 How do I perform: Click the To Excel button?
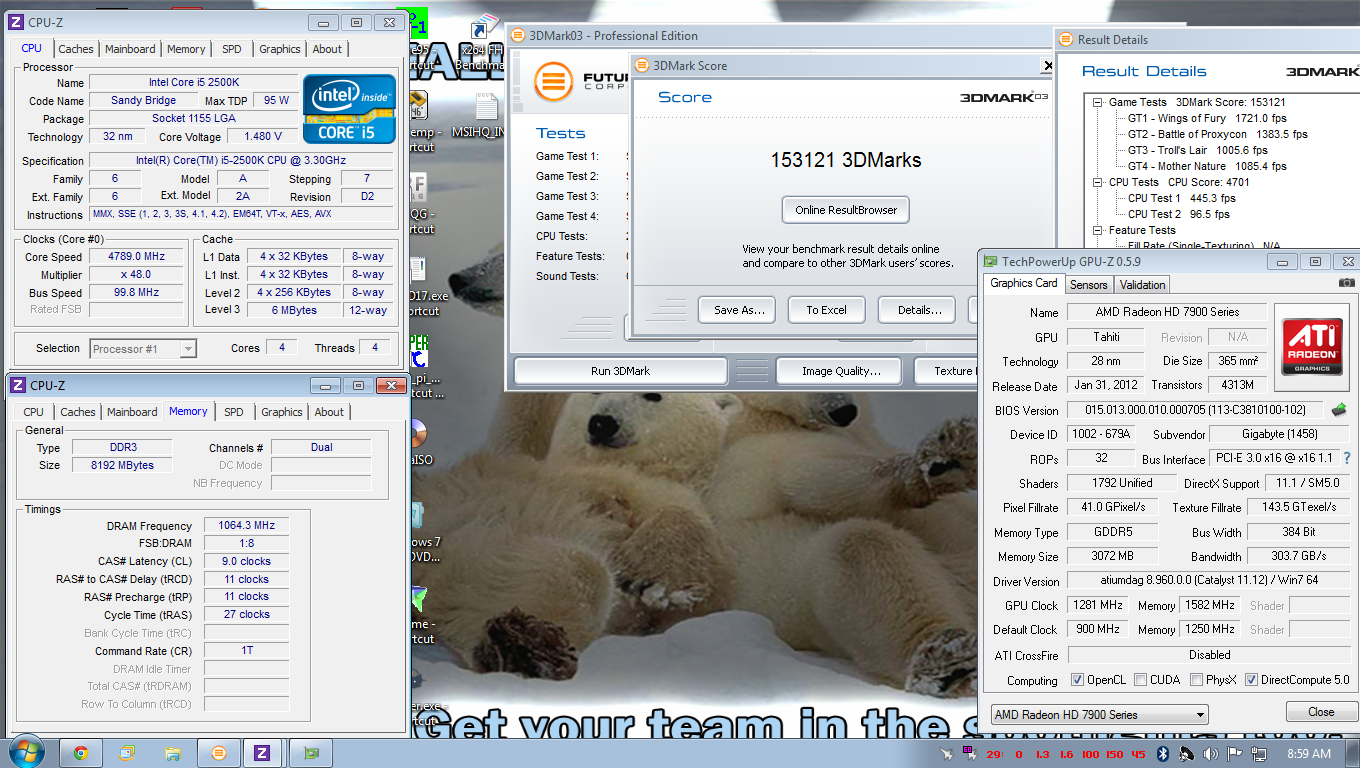826,310
